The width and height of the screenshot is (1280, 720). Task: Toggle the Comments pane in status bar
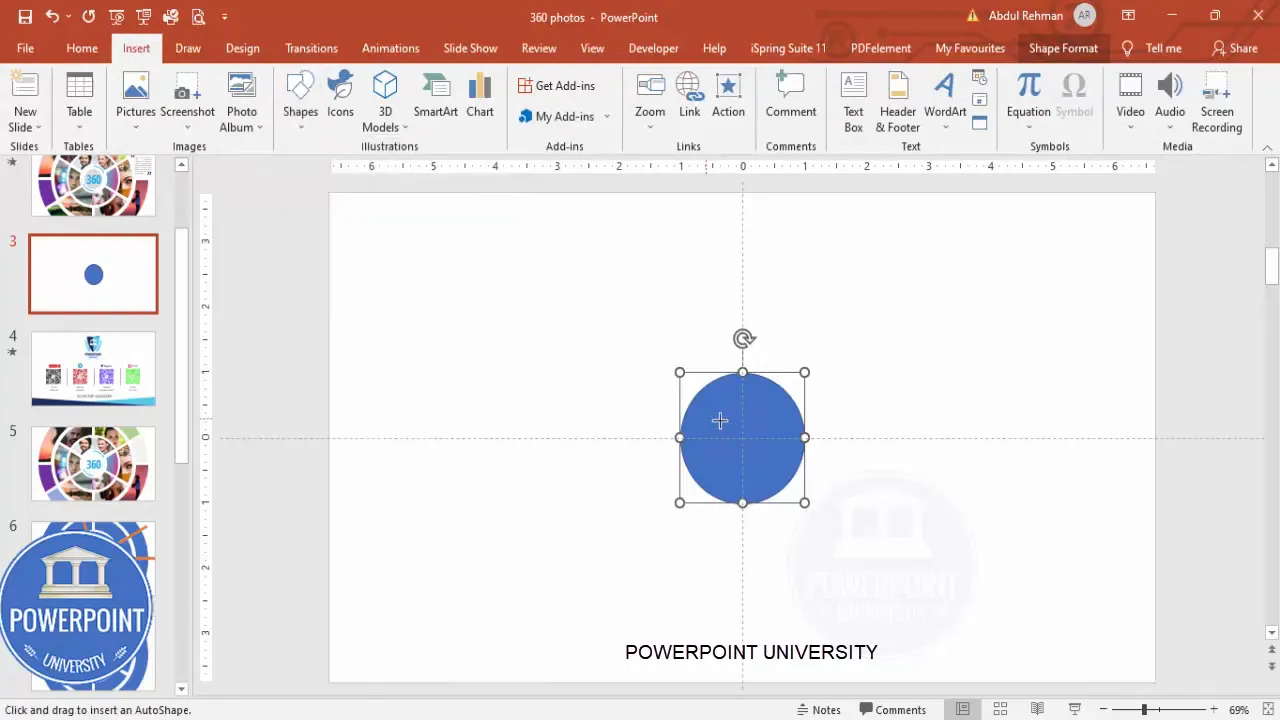[x=892, y=710]
